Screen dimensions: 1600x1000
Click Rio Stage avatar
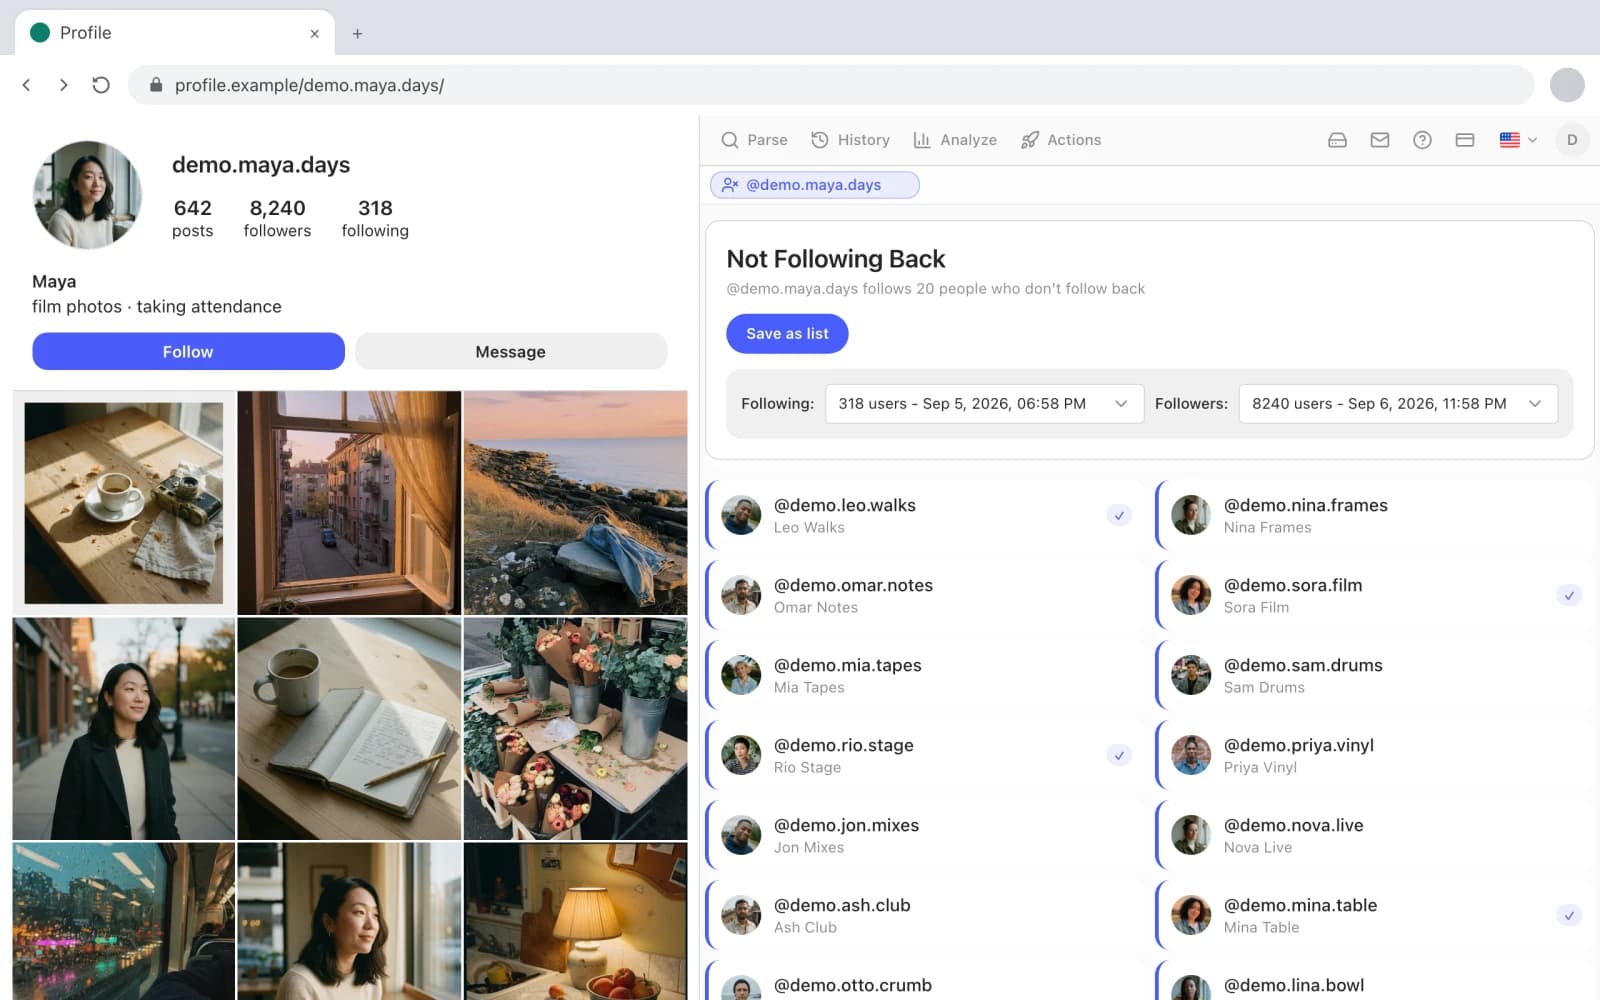coord(741,756)
